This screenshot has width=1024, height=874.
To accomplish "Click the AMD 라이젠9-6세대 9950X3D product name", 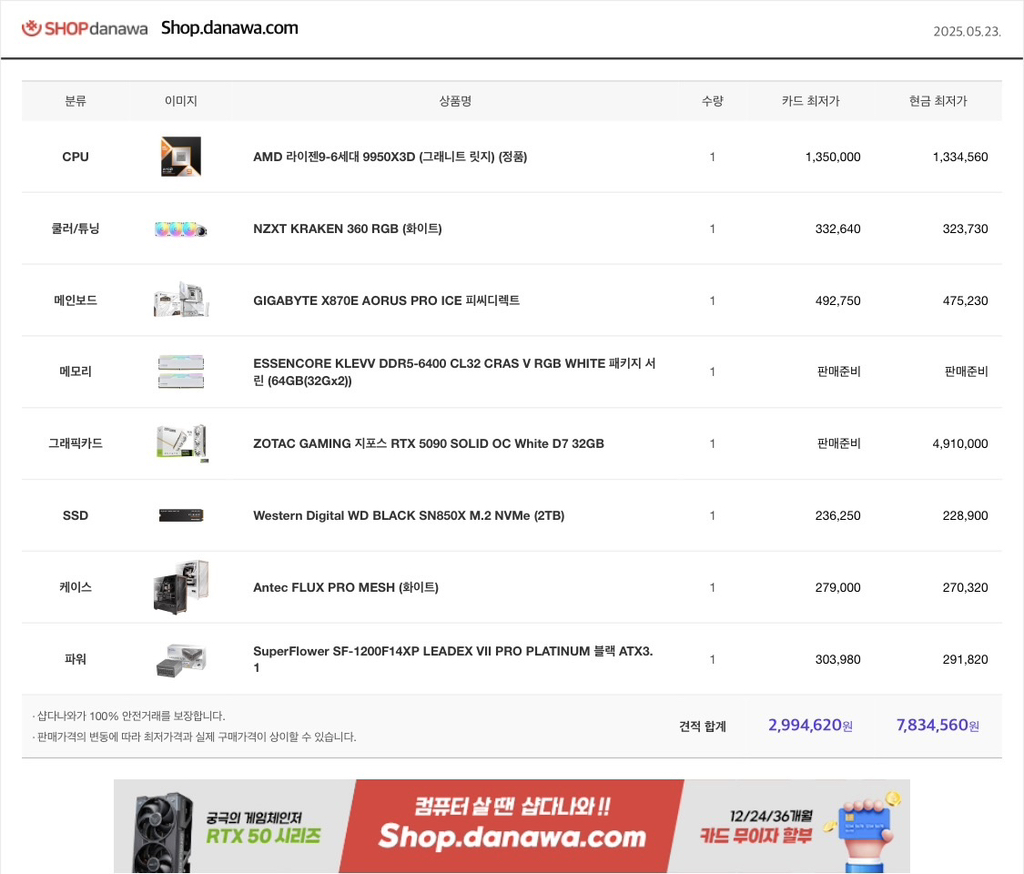I will point(390,157).
